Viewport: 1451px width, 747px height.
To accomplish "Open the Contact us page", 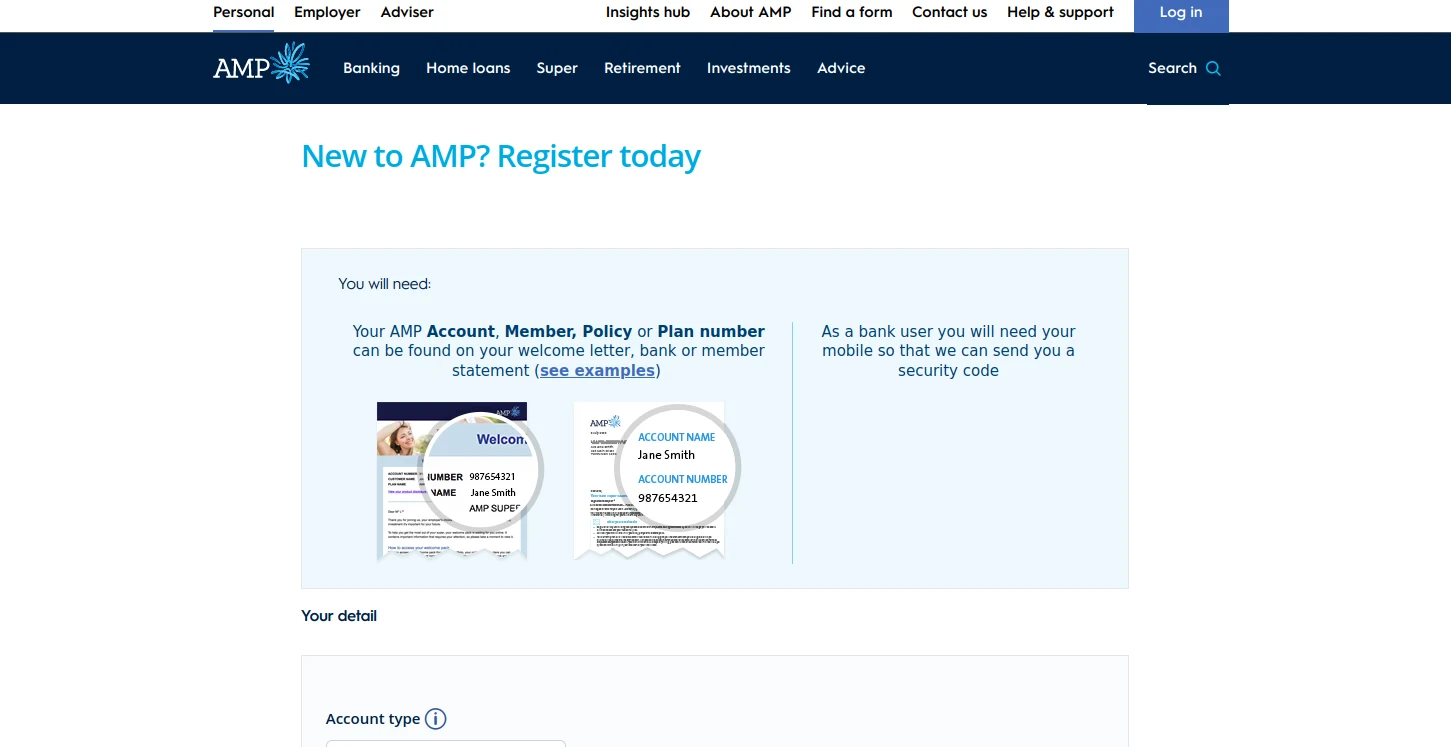I will (x=949, y=12).
